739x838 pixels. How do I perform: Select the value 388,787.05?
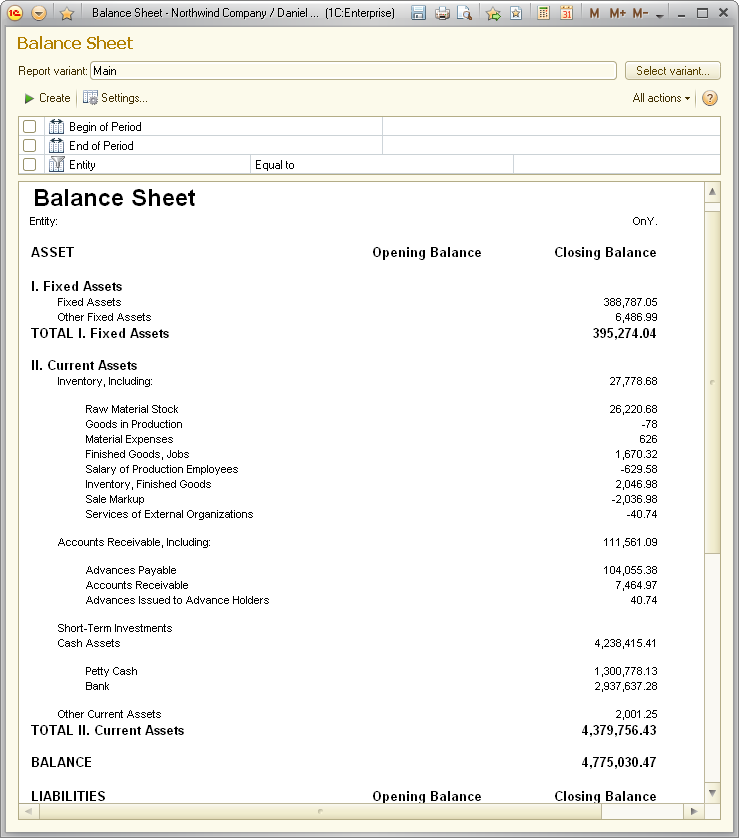click(630, 302)
